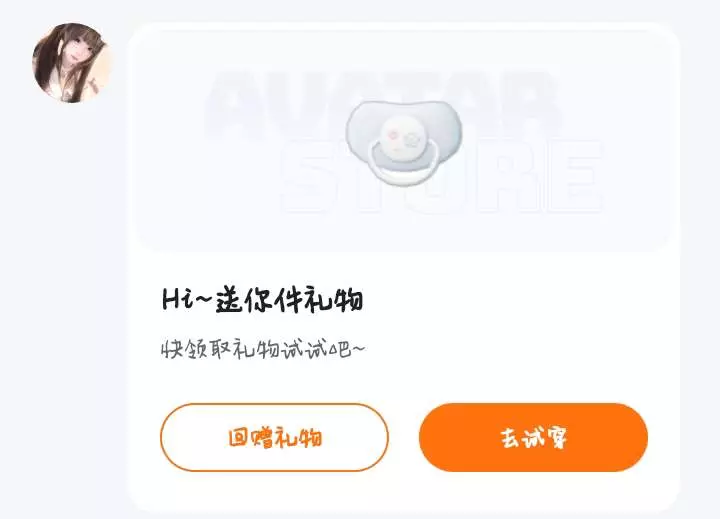
Task: Open the sender's profile avatar
Action: (72, 63)
